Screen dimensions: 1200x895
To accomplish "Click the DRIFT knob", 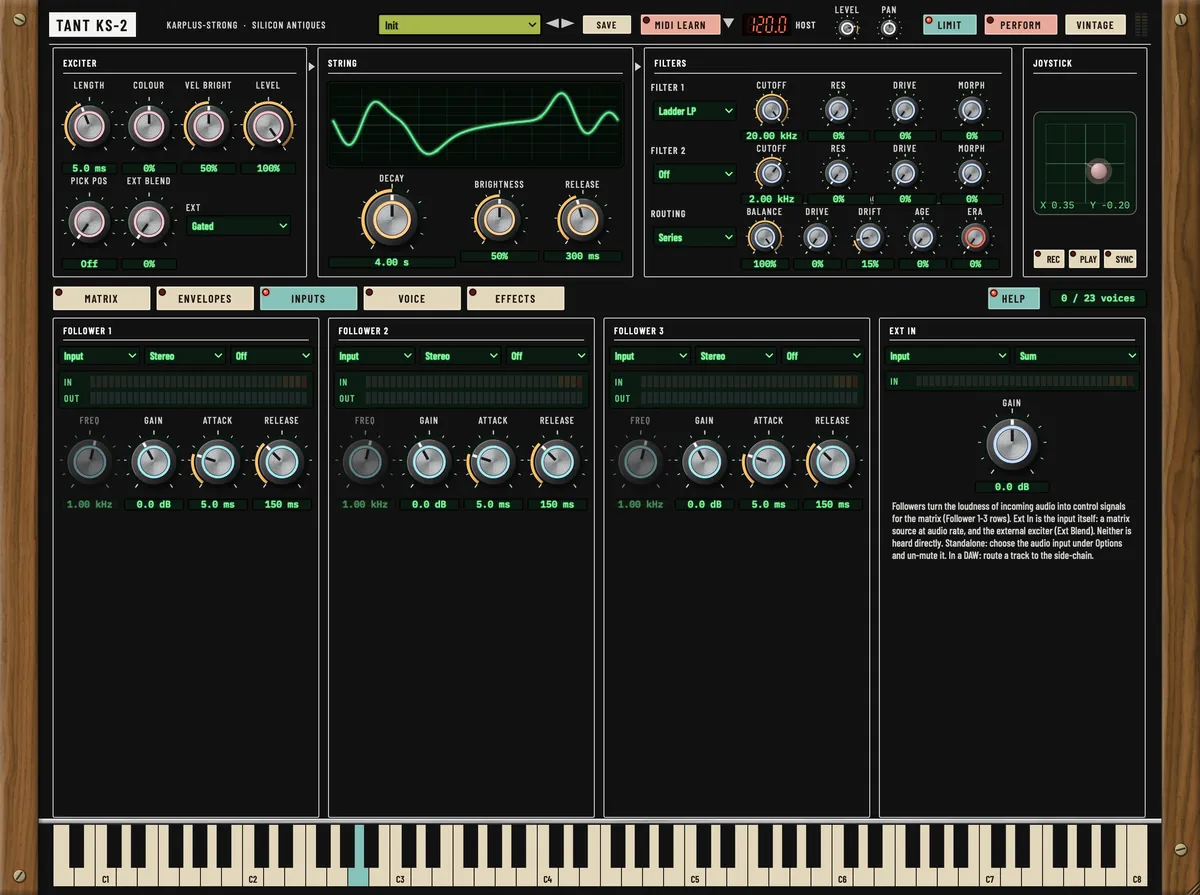I will click(x=869, y=237).
